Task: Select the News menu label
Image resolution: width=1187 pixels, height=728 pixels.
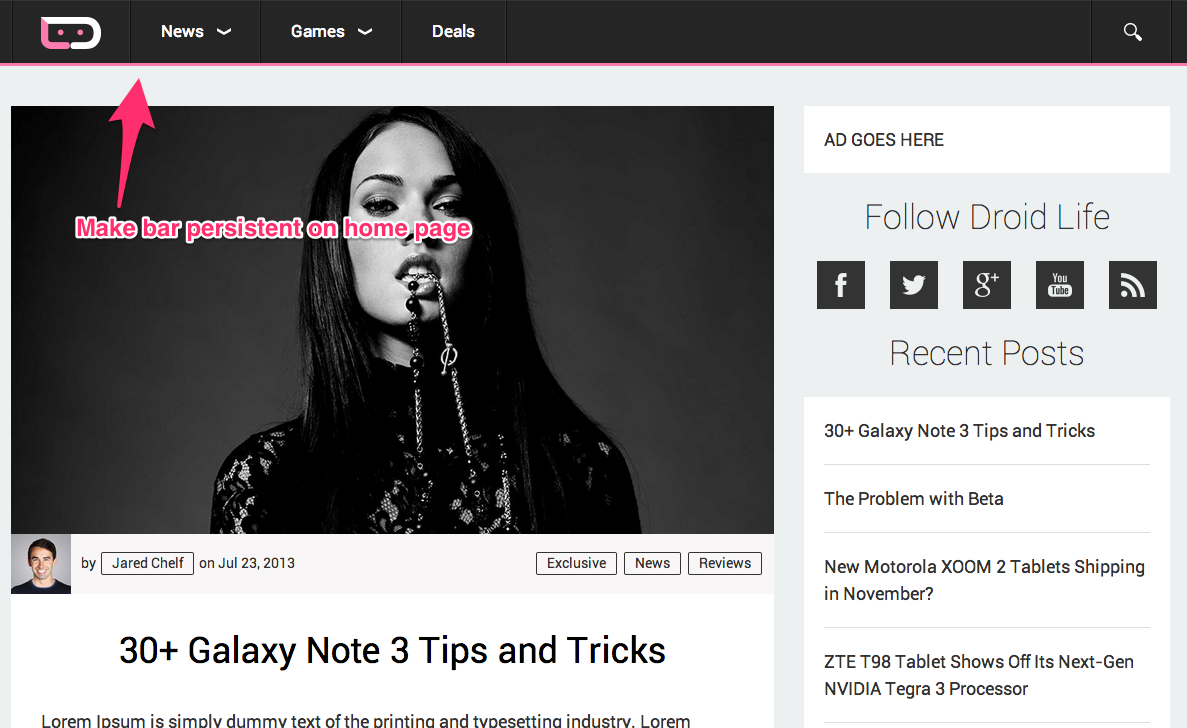Action: 182,32
